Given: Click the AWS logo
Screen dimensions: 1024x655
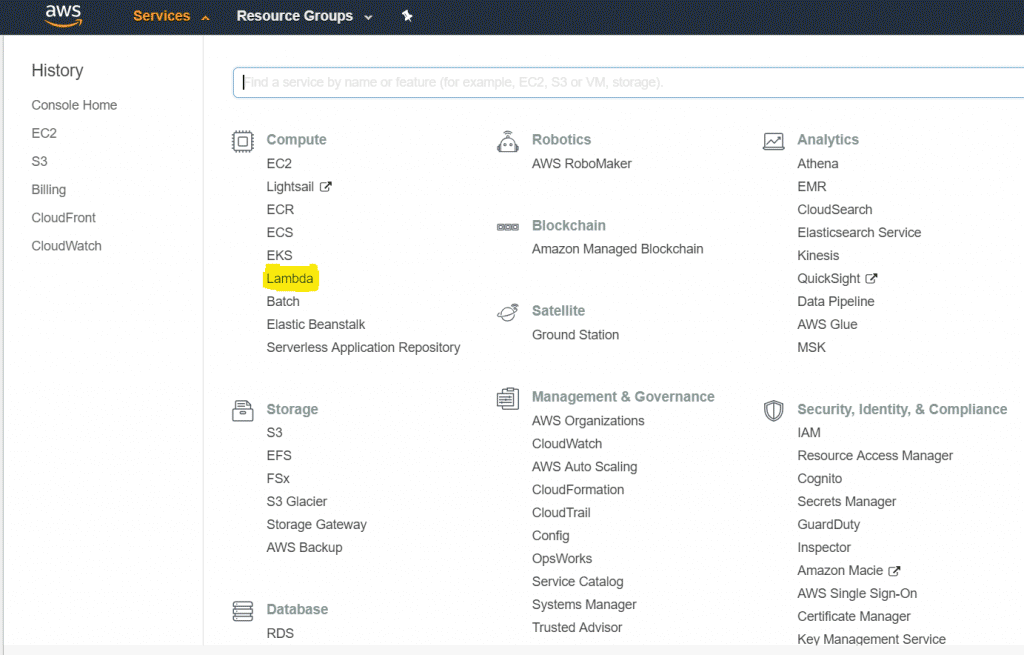Looking at the screenshot, I should pyautogui.click(x=62, y=16).
